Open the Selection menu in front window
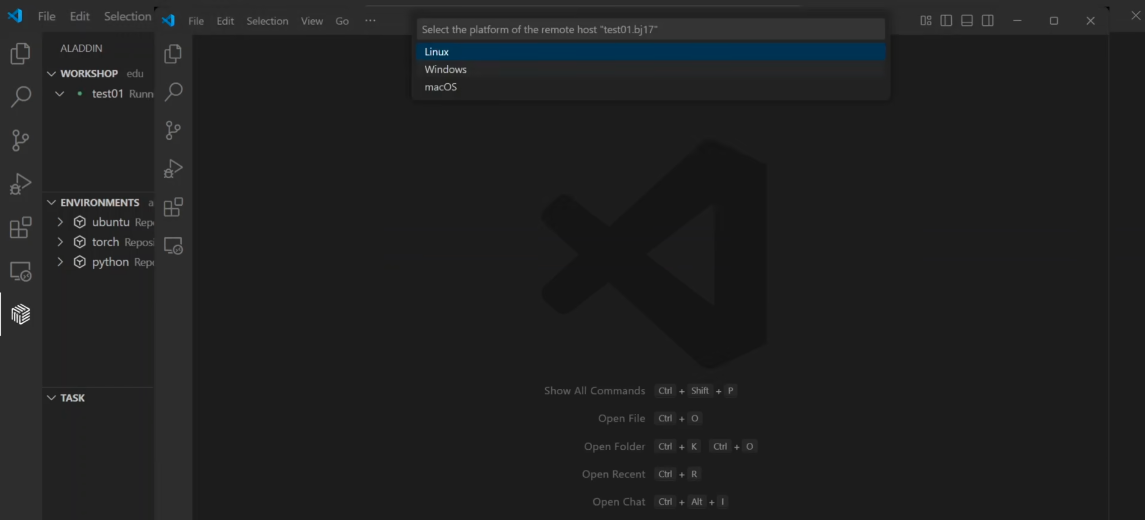The width and height of the screenshot is (1145, 520). pyautogui.click(x=267, y=21)
